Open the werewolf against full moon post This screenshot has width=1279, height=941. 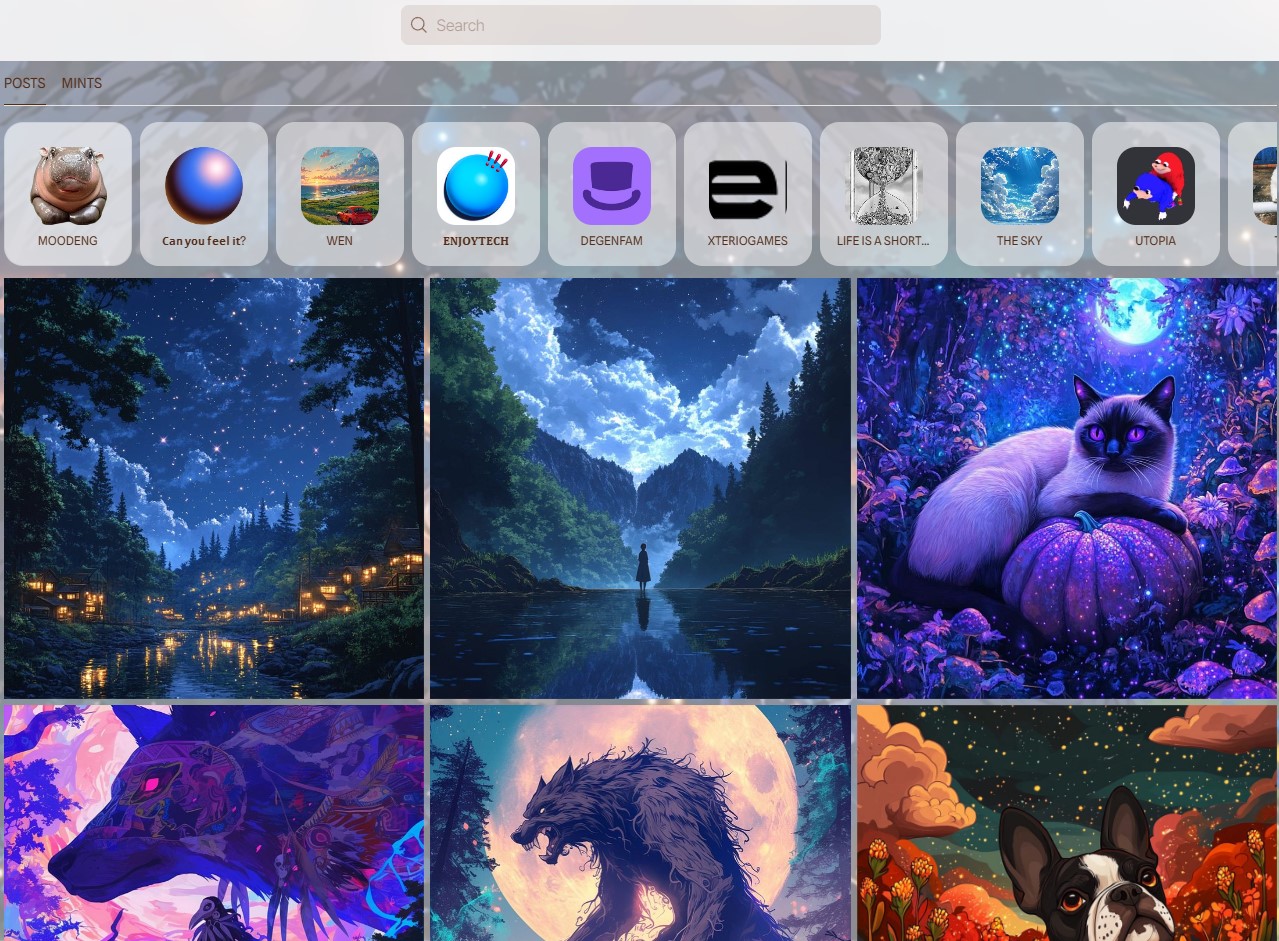(x=640, y=823)
